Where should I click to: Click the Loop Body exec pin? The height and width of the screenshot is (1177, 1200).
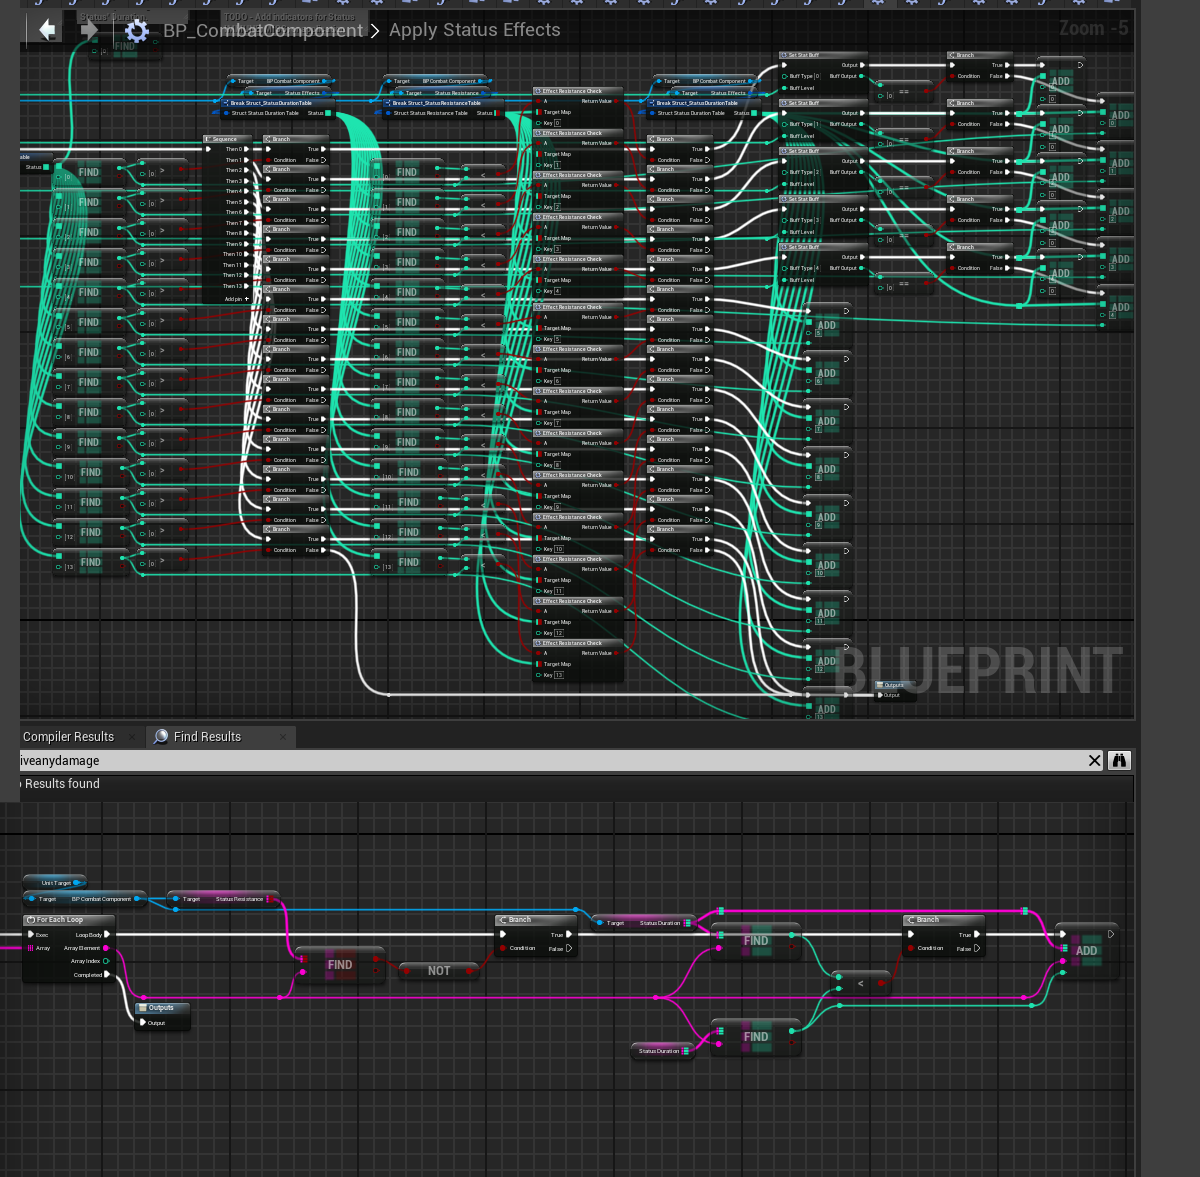click(x=107, y=935)
